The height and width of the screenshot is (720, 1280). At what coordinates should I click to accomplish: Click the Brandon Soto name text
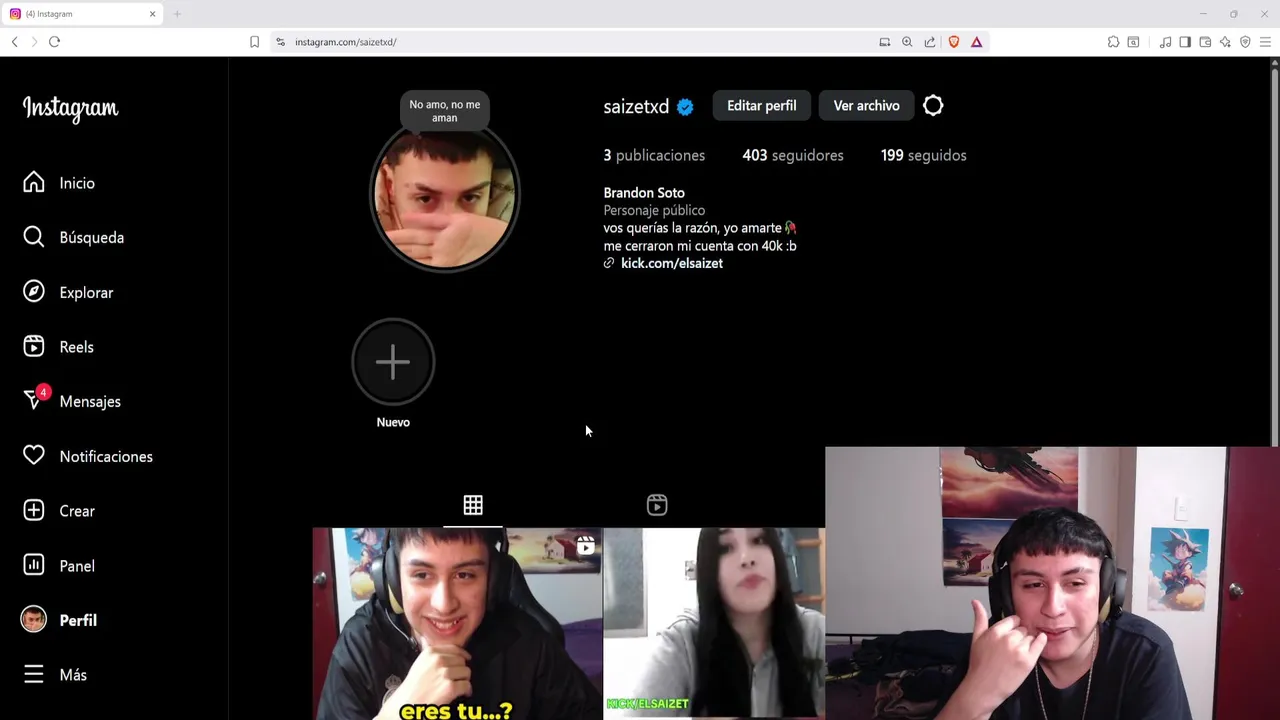click(644, 192)
